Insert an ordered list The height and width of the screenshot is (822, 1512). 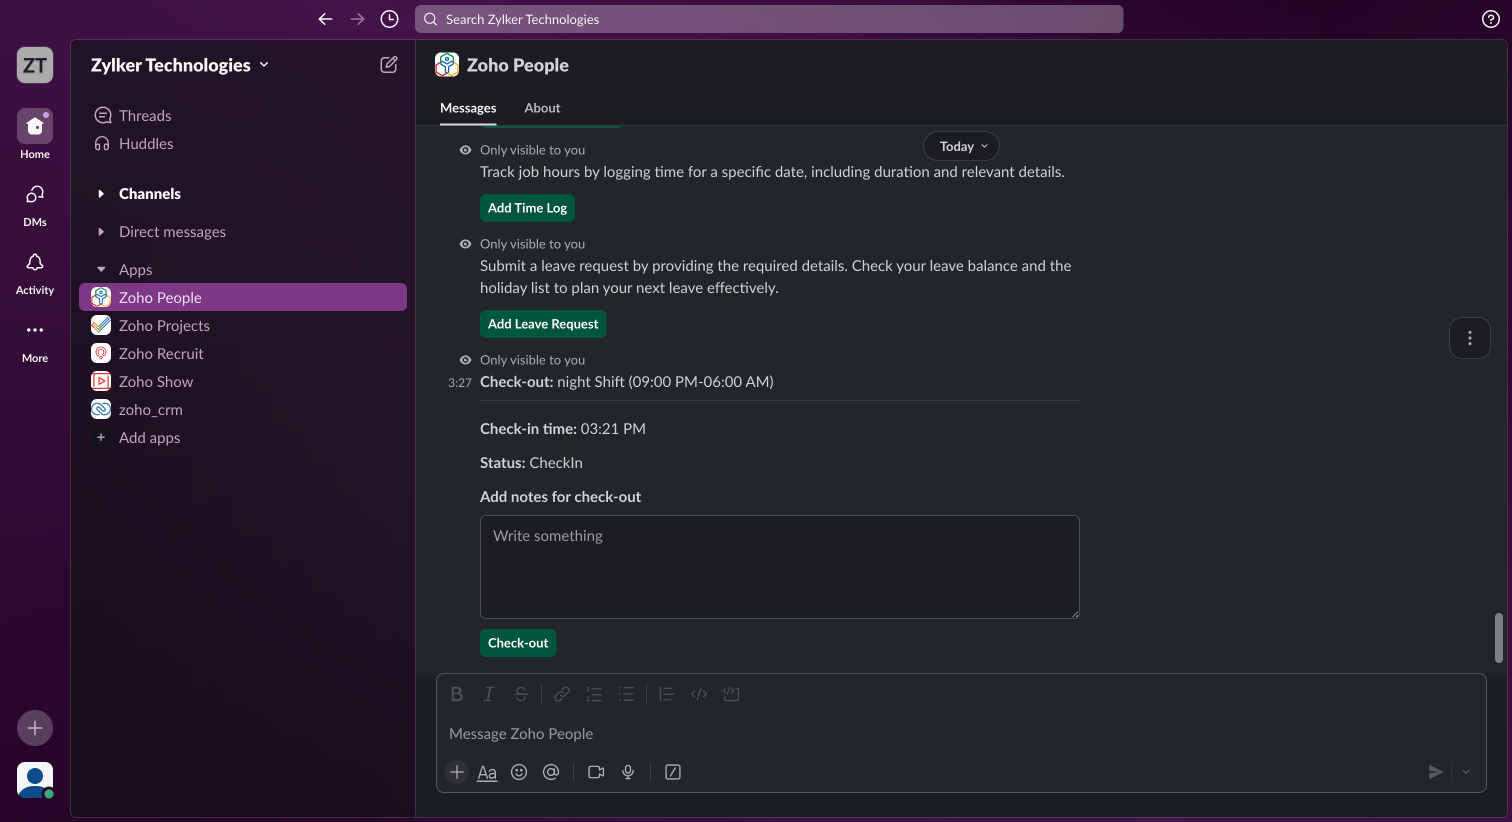click(x=594, y=694)
